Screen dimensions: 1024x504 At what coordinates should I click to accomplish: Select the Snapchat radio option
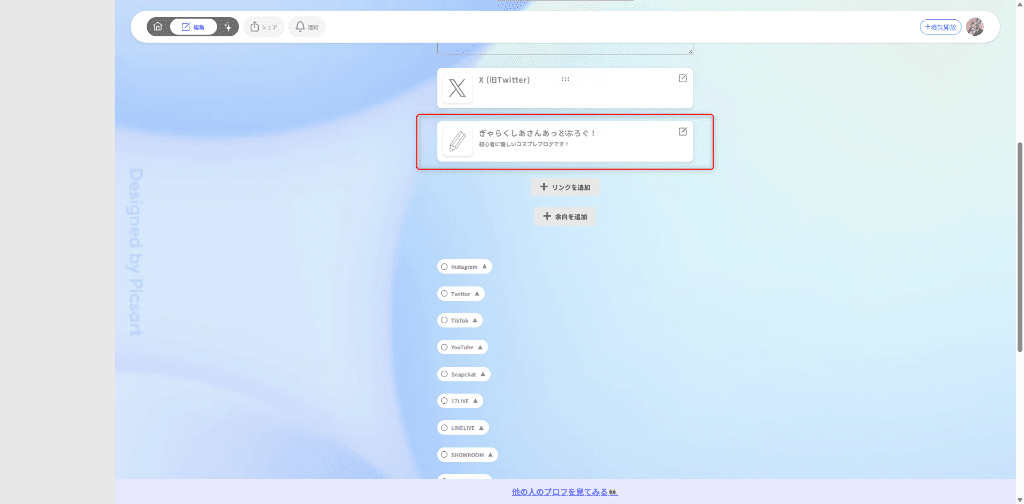445,374
